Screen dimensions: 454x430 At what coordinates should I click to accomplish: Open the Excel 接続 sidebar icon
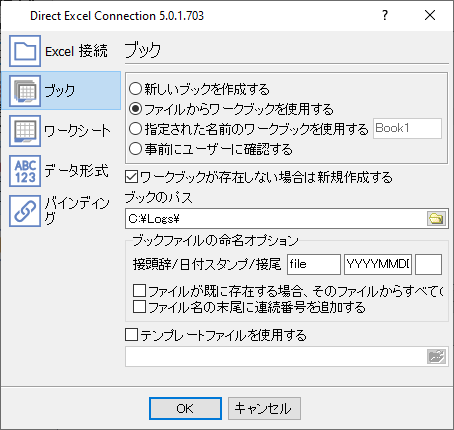click(25, 51)
